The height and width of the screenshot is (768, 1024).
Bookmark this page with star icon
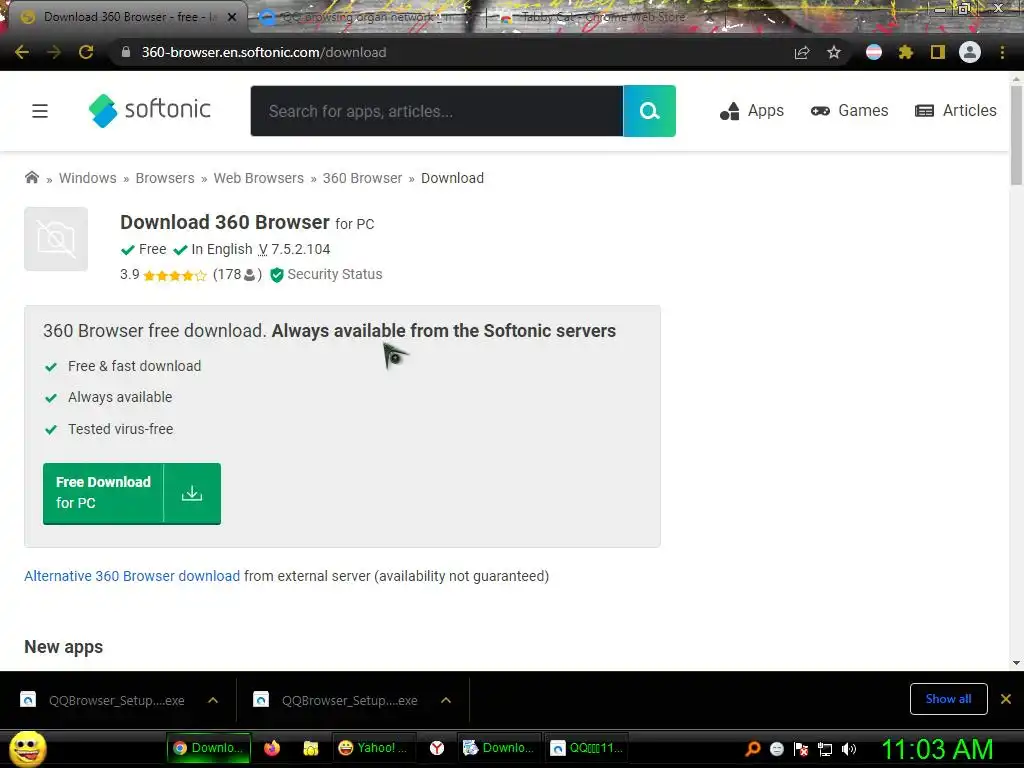click(x=834, y=52)
